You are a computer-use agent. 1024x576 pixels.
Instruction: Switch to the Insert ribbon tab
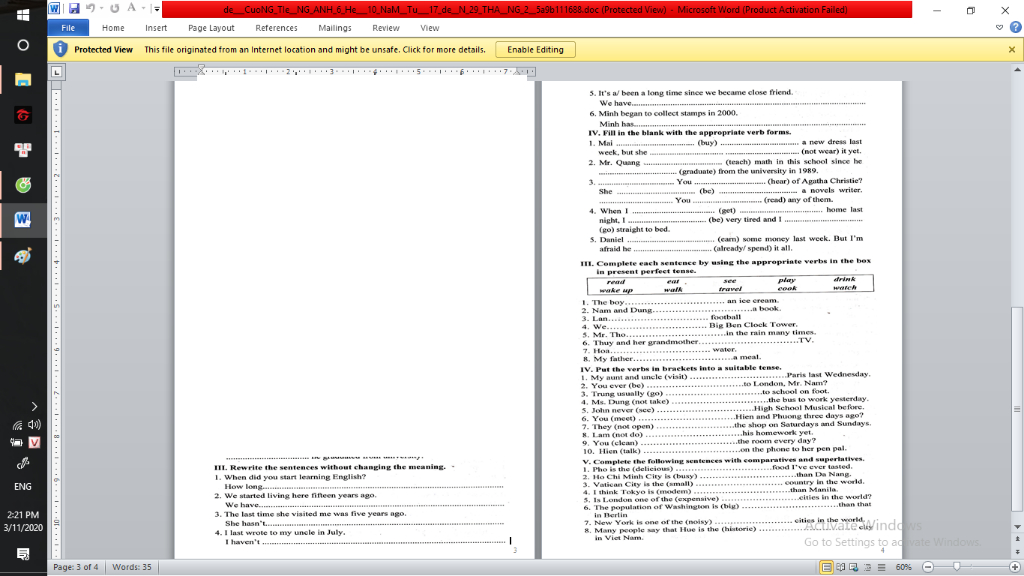156,28
